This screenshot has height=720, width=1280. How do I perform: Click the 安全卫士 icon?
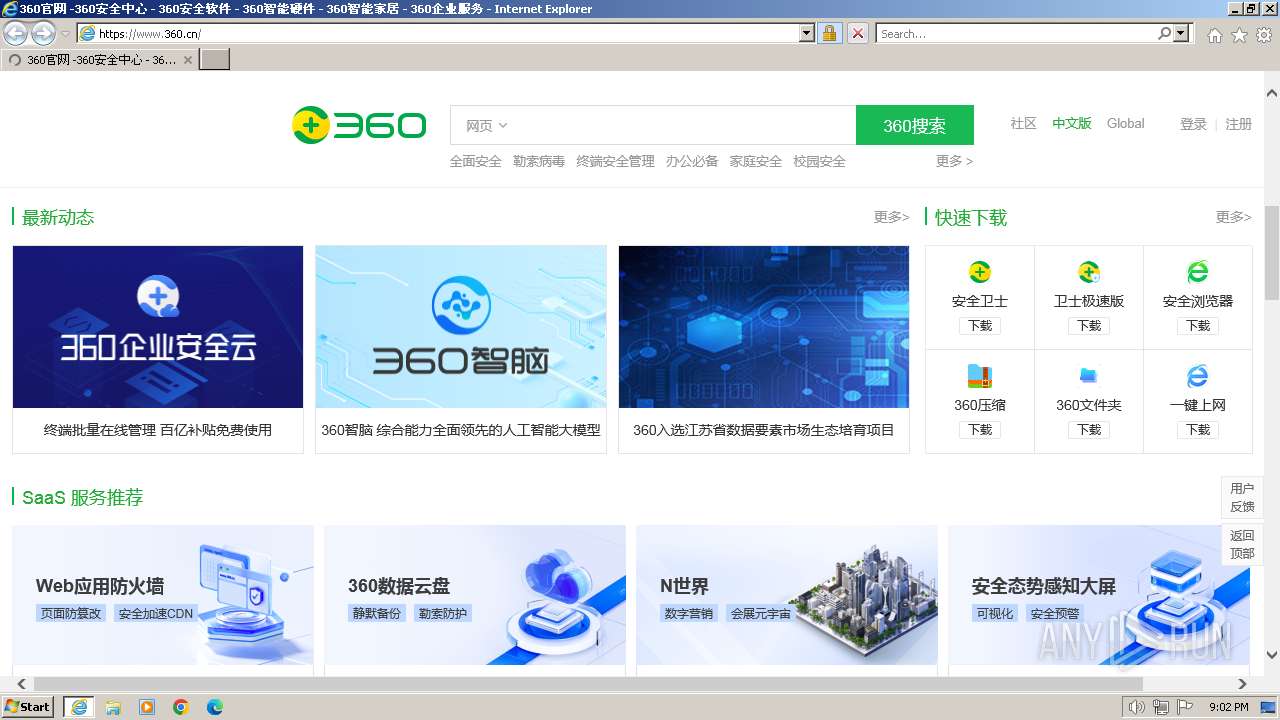(980, 272)
